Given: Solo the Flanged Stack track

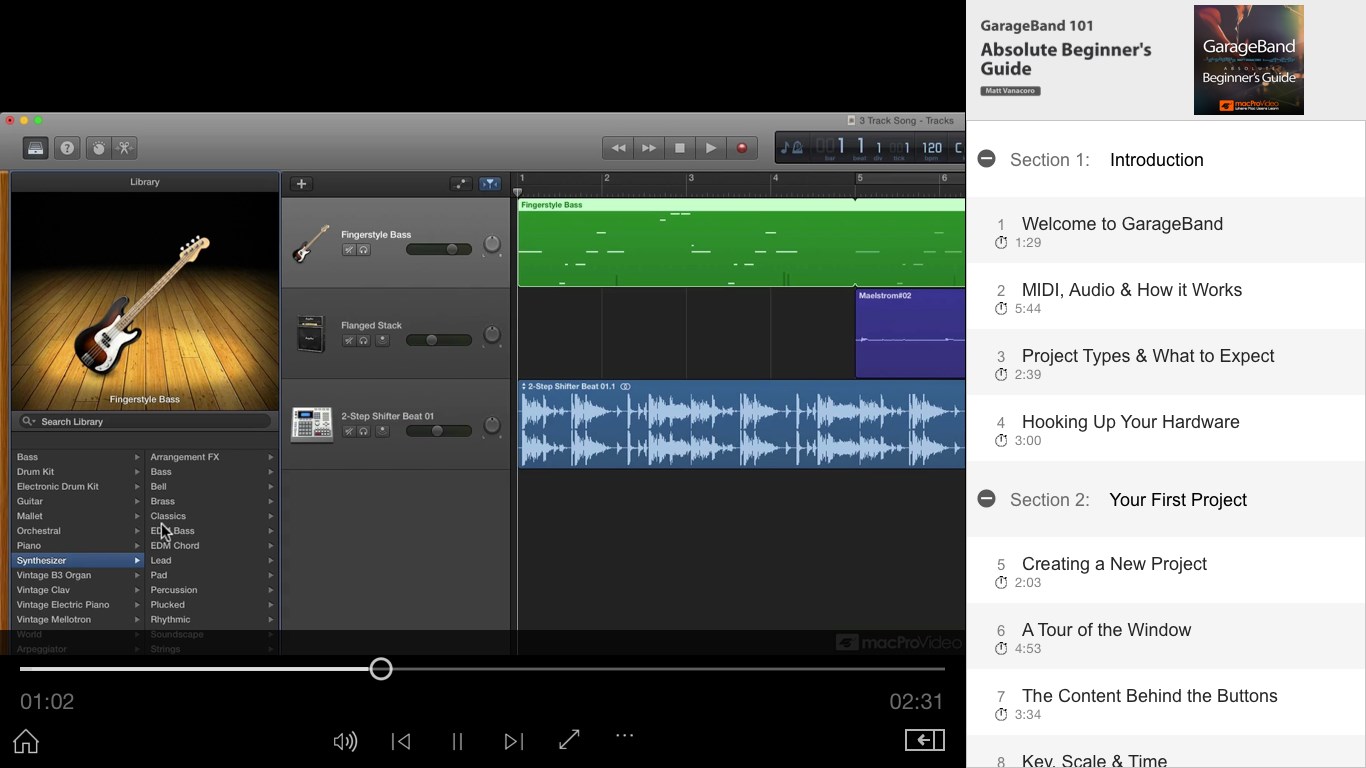Looking at the screenshot, I should click(364, 340).
